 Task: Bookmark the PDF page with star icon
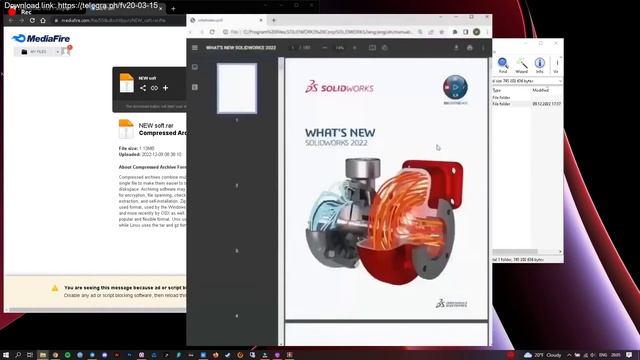[x=441, y=32]
